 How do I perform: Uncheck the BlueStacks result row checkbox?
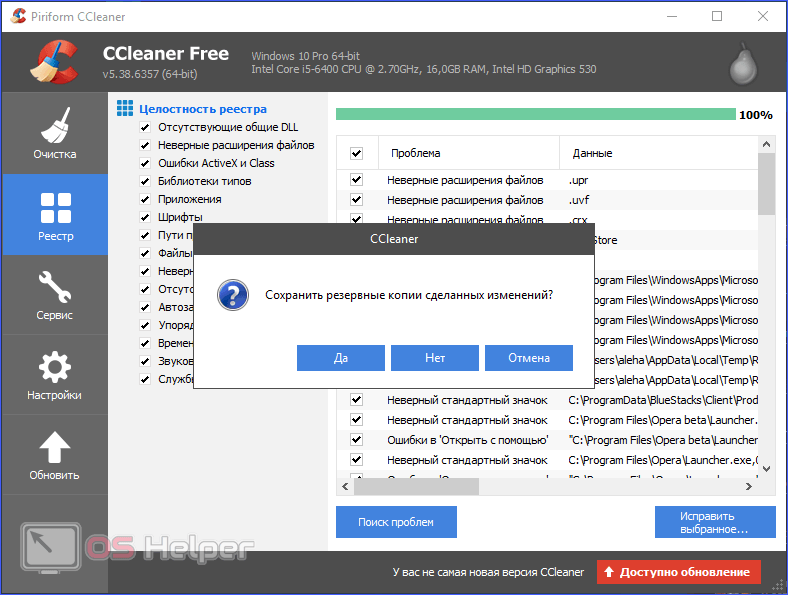[356, 400]
